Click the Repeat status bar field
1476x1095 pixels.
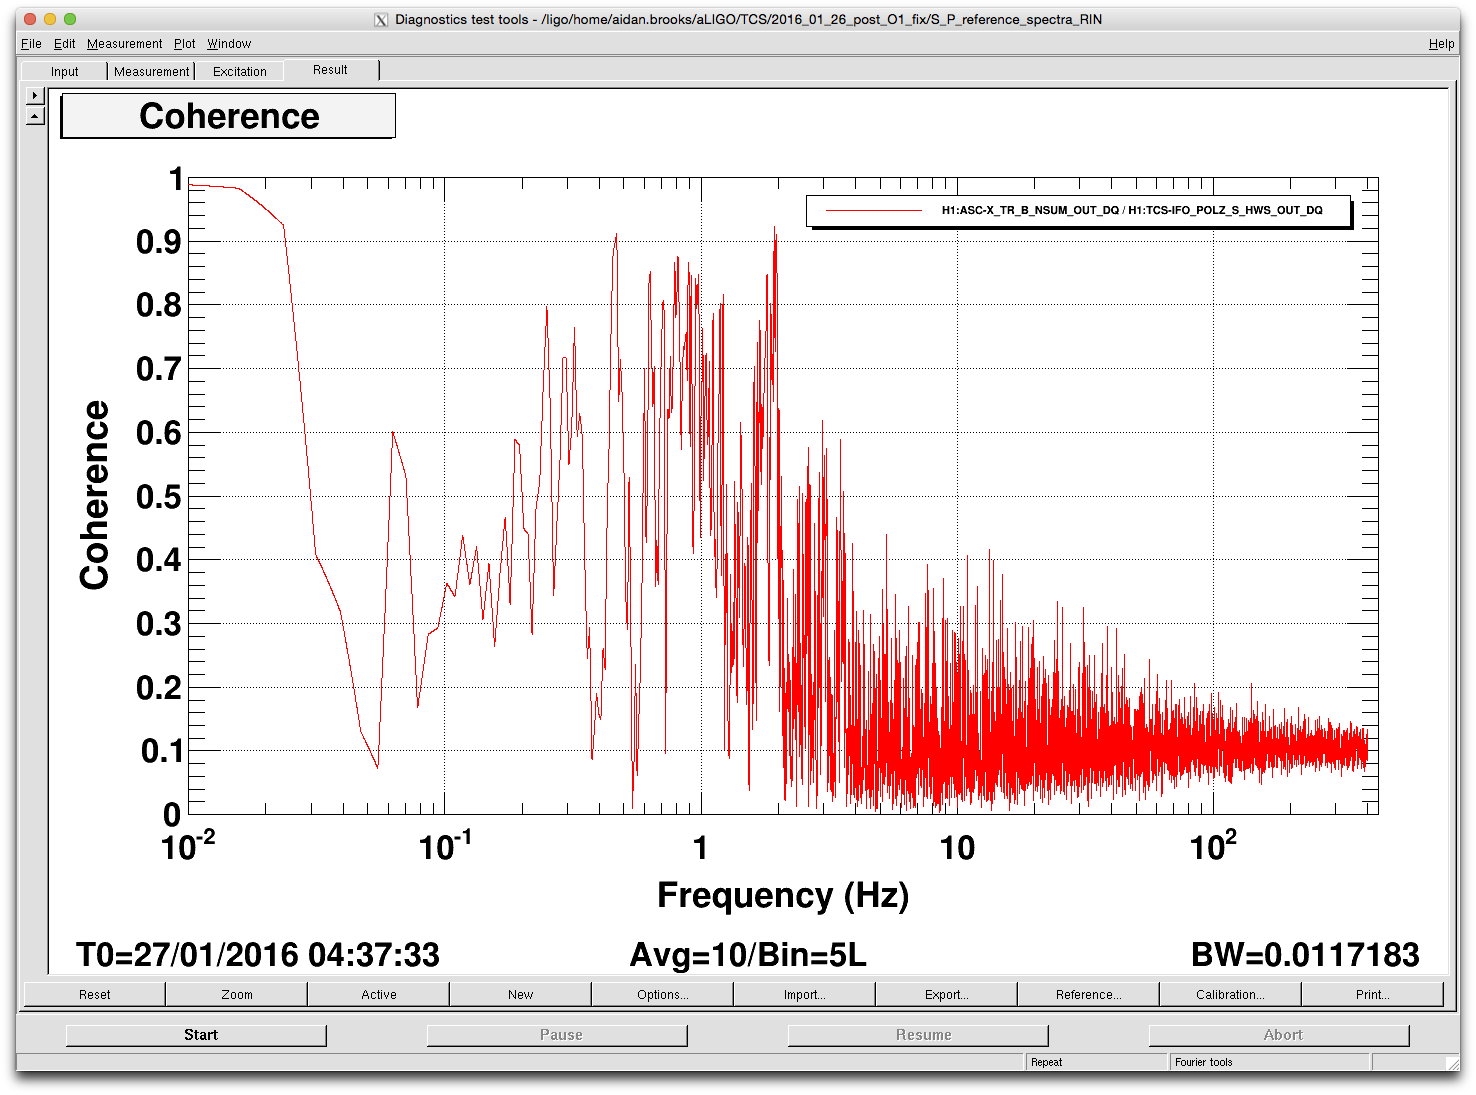[x=1097, y=1062]
